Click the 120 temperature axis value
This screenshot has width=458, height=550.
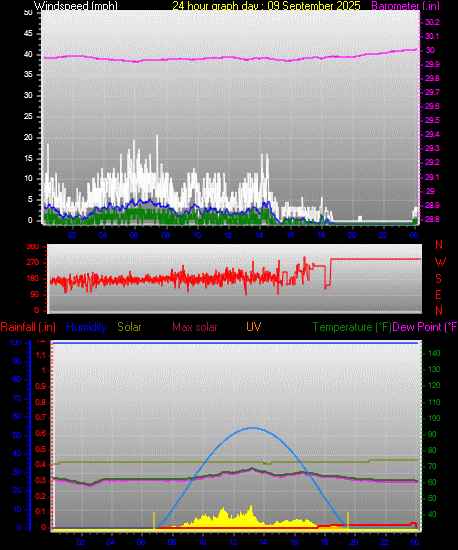click(x=434, y=385)
